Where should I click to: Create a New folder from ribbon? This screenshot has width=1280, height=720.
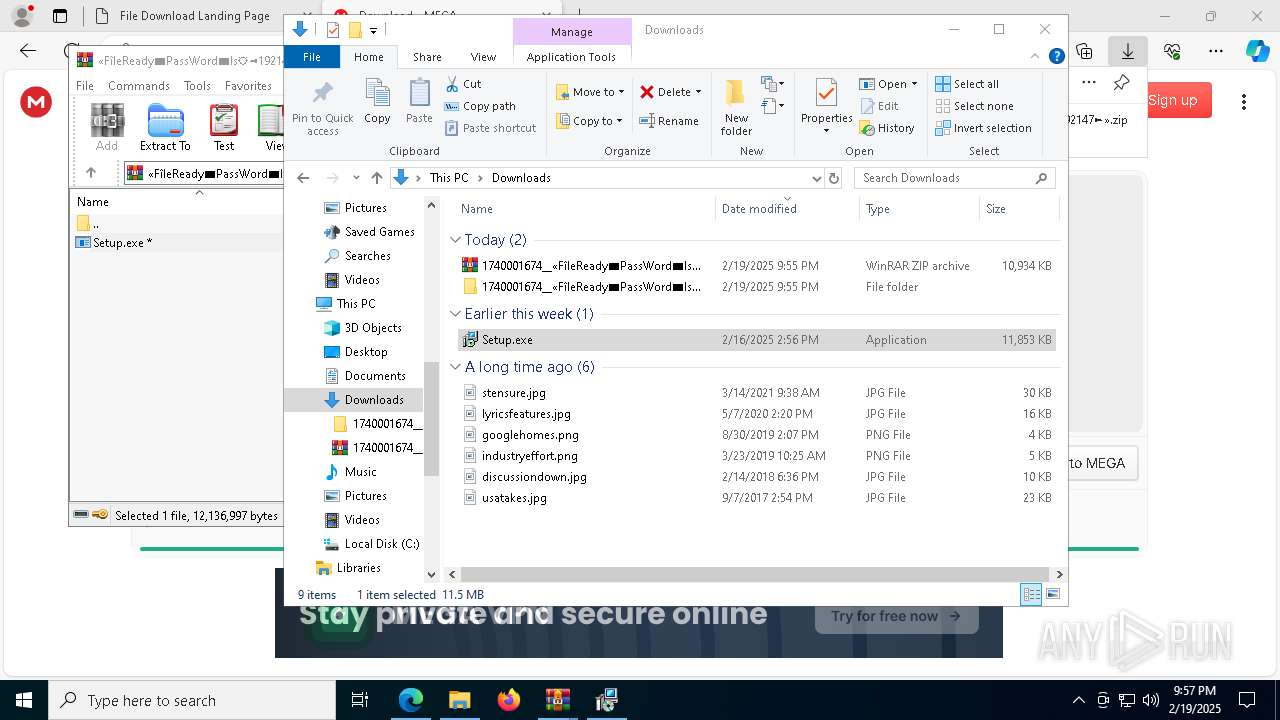click(x=736, y=107)
